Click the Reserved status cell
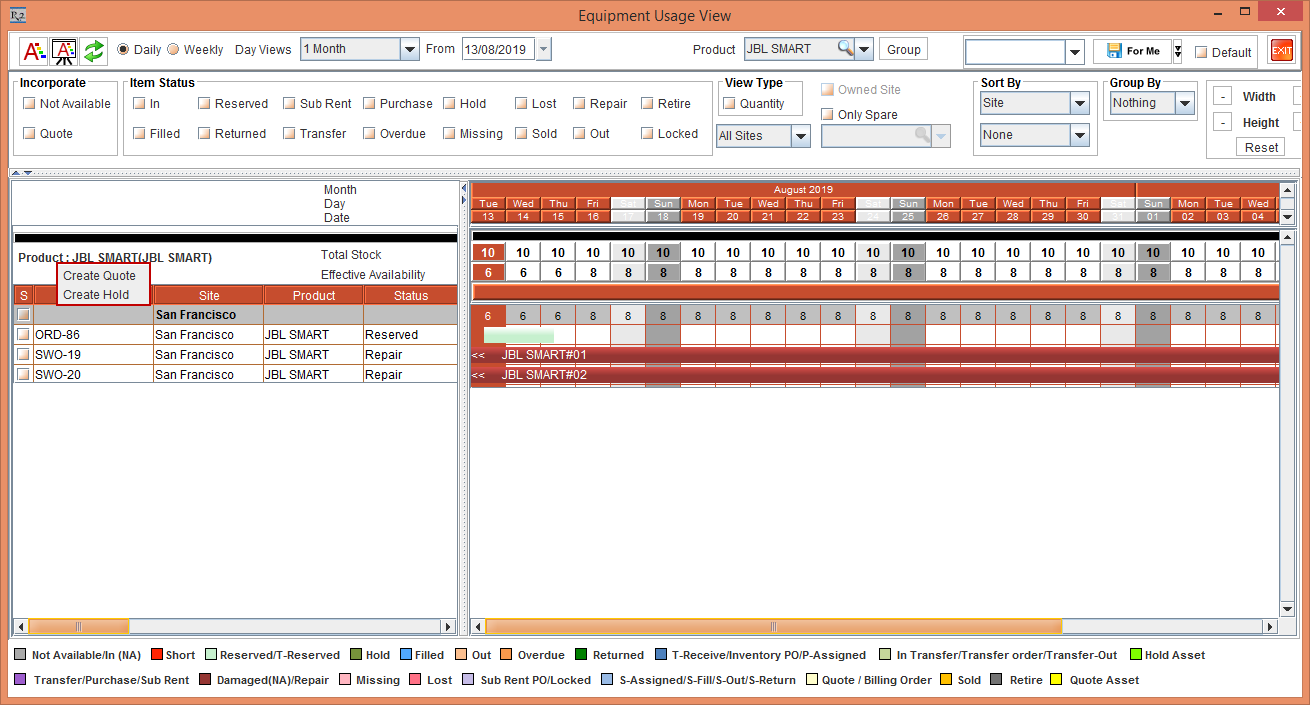The image size is (1310, 705). [x=411, y=334]
